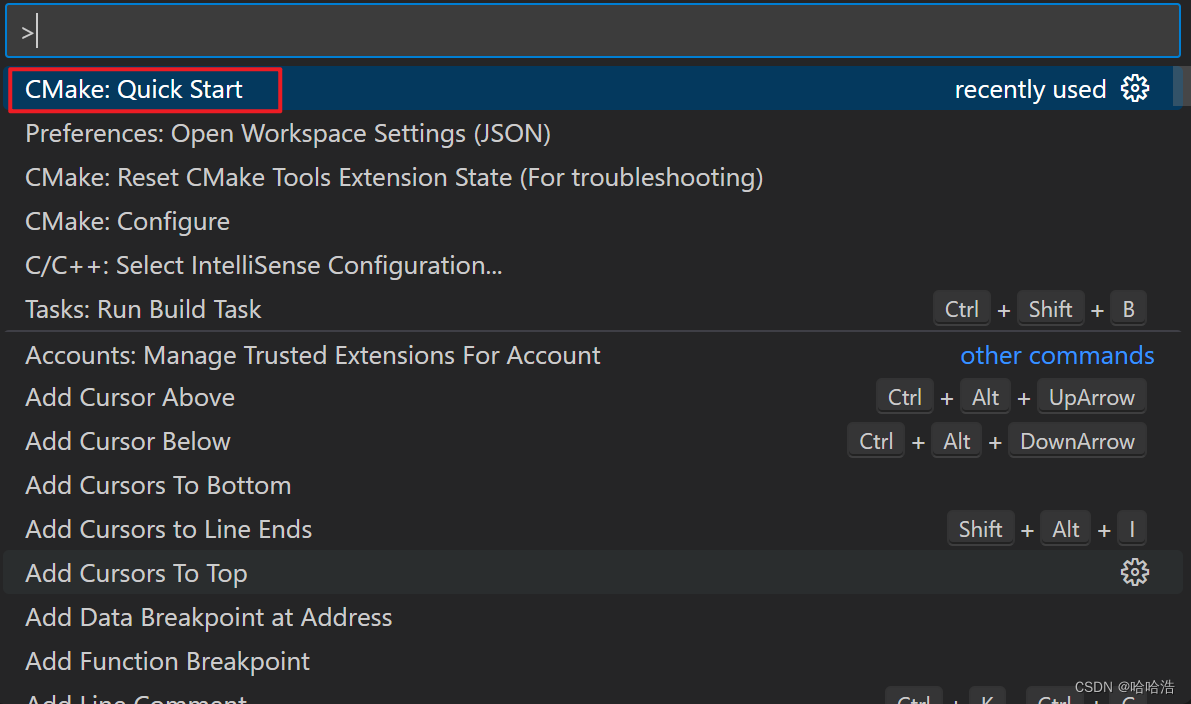Screen dimensions: 1191x704
Task: Click the Ctrl key badge on Tasks: Run Build Task
Action: point(961,308)
